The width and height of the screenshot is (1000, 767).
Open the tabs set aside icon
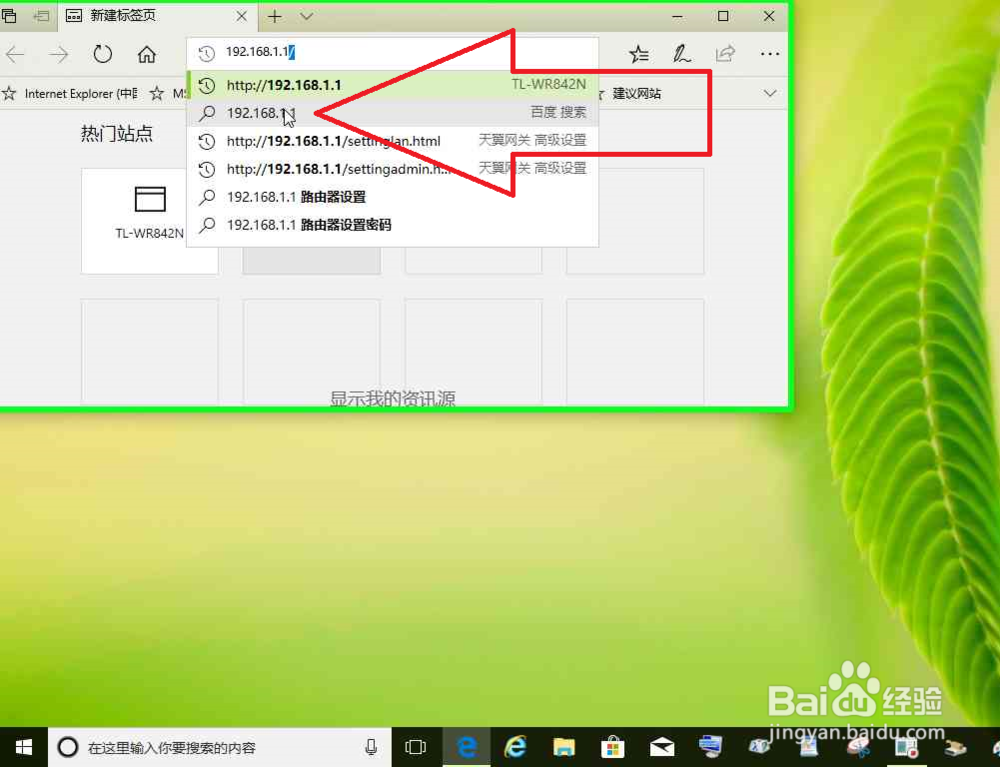pyautogui.click(x=8, y=16)
